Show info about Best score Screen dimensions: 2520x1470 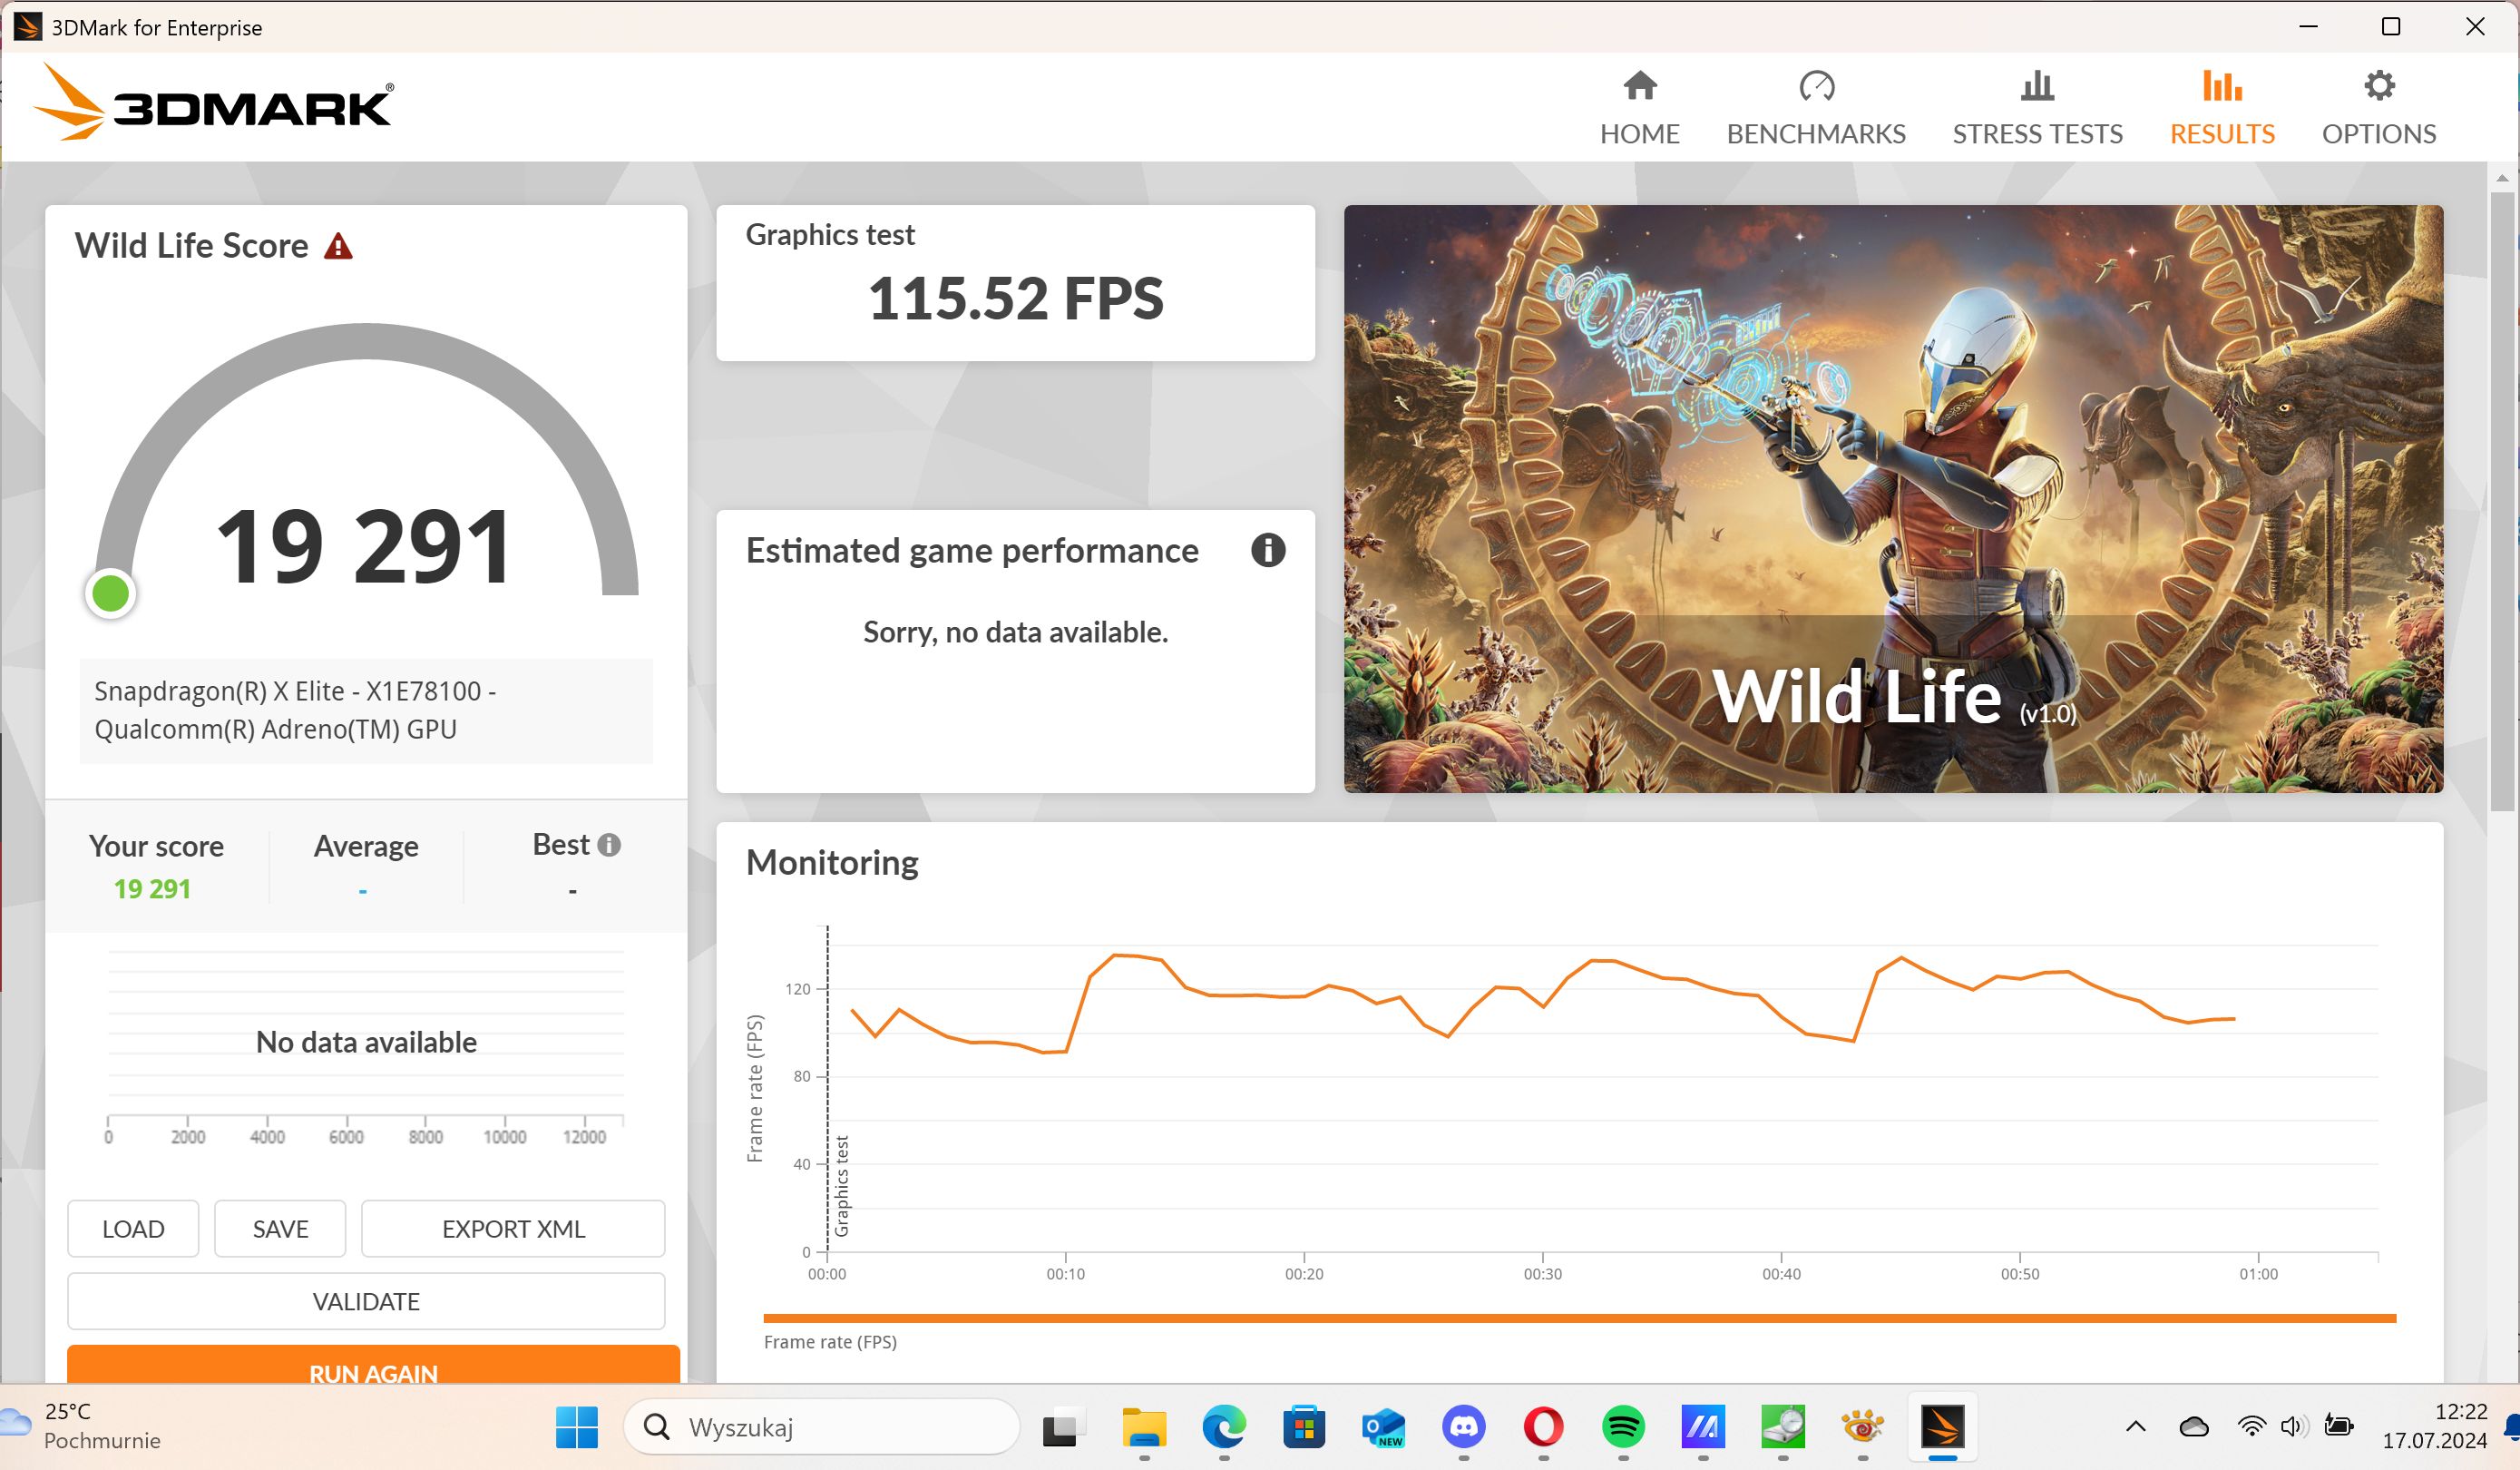(609, 845)
